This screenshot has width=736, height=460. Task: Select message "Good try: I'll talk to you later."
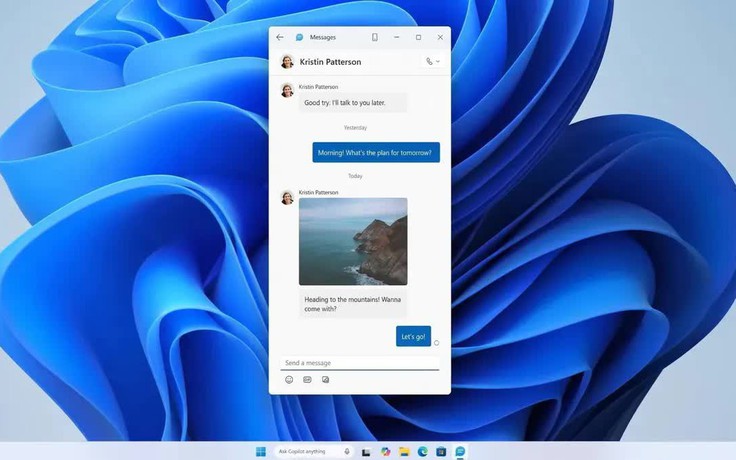[x=353, y=102]
